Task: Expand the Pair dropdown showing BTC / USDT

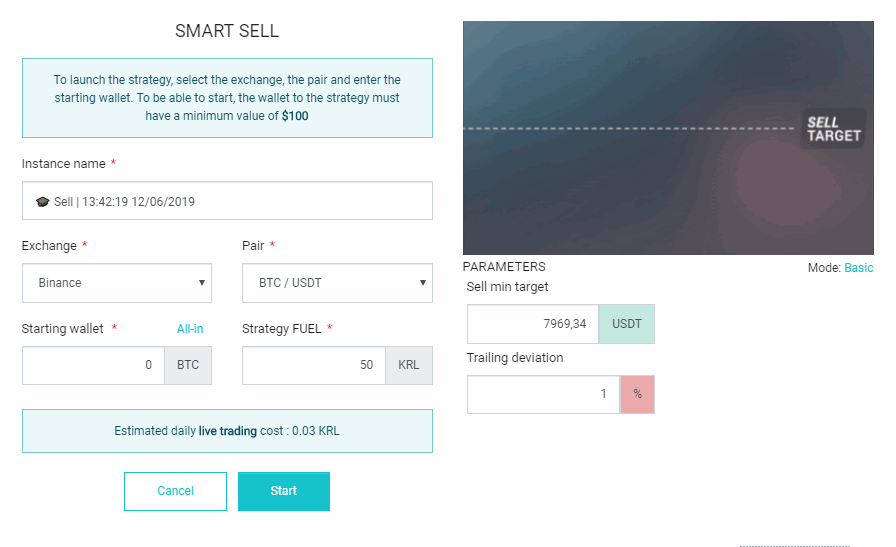Action: (x=337, y=283)
